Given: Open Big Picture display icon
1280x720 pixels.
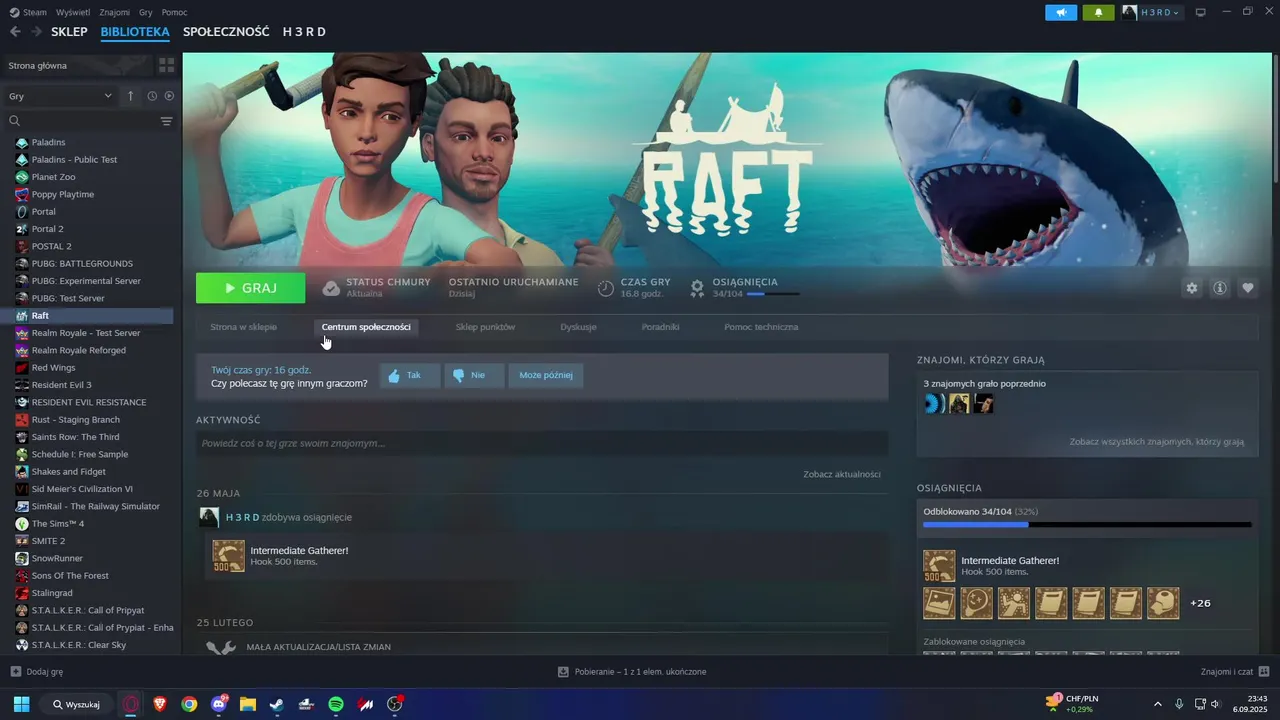Looking at the screenshot, I should click(x=1201, y=12).
